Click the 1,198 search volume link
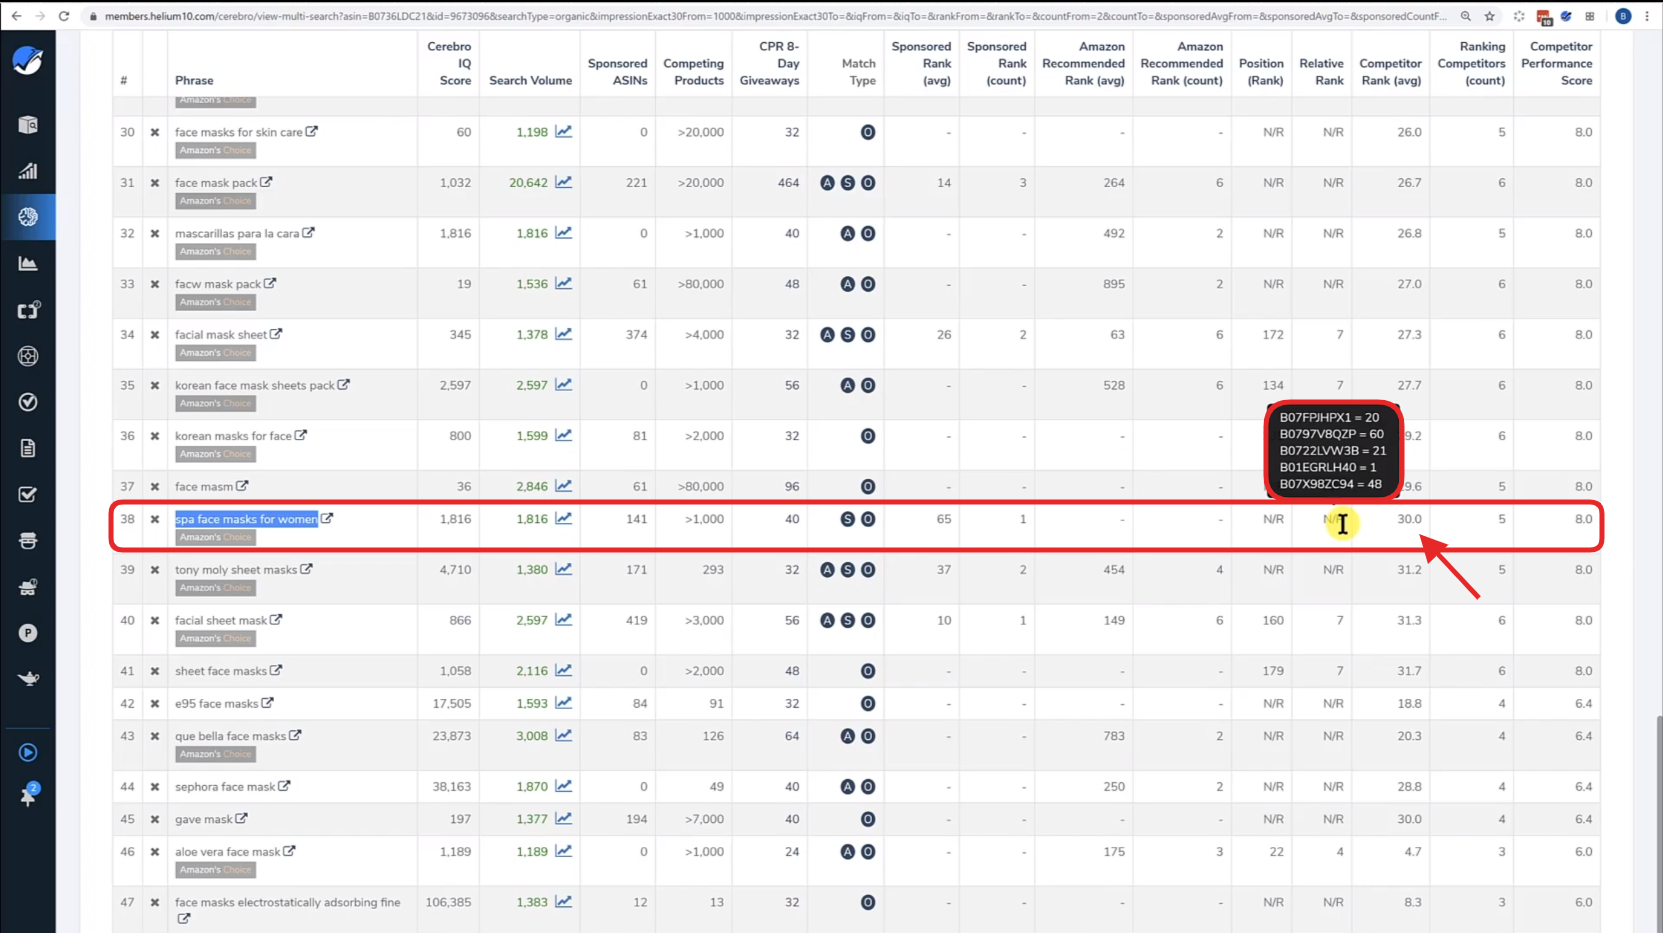 (530, 131)
